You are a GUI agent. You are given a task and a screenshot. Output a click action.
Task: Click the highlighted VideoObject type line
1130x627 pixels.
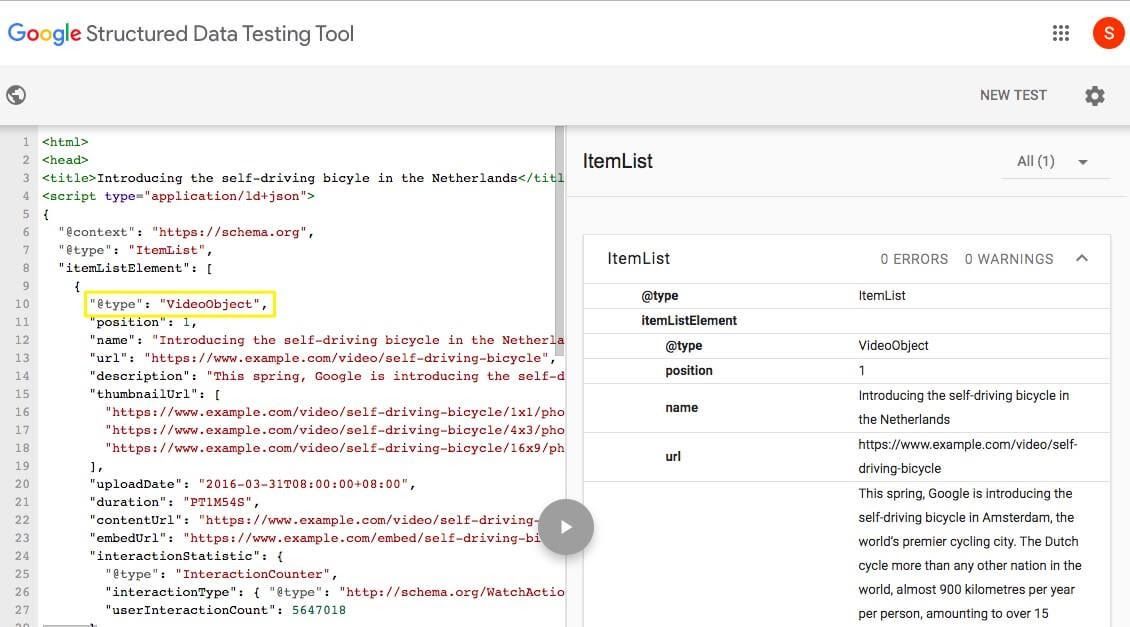[179, 304]
